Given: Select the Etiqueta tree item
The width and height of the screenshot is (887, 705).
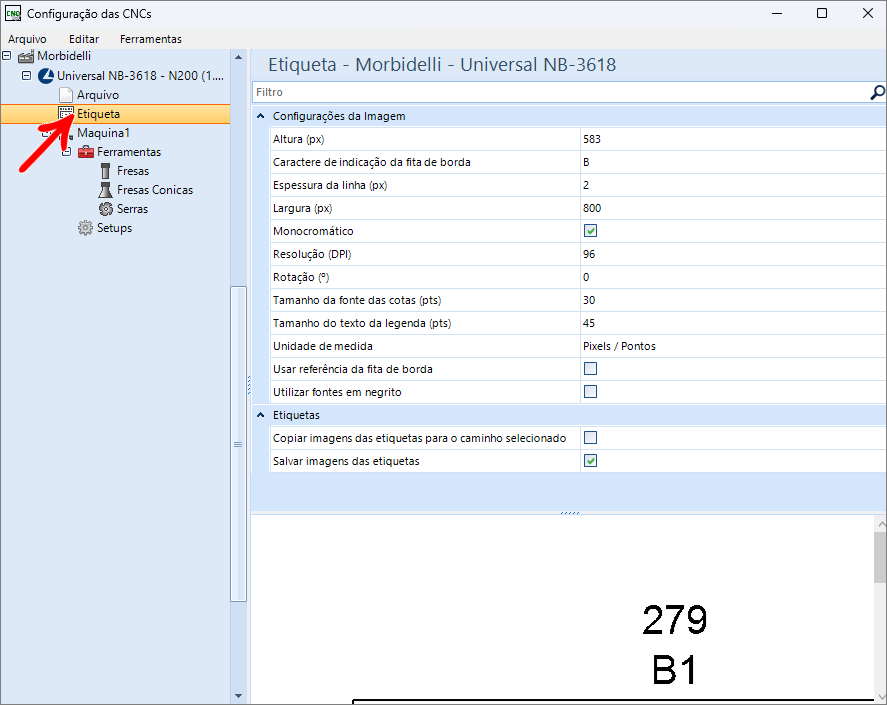Looking at the screenshot, I should pos(98,114).
